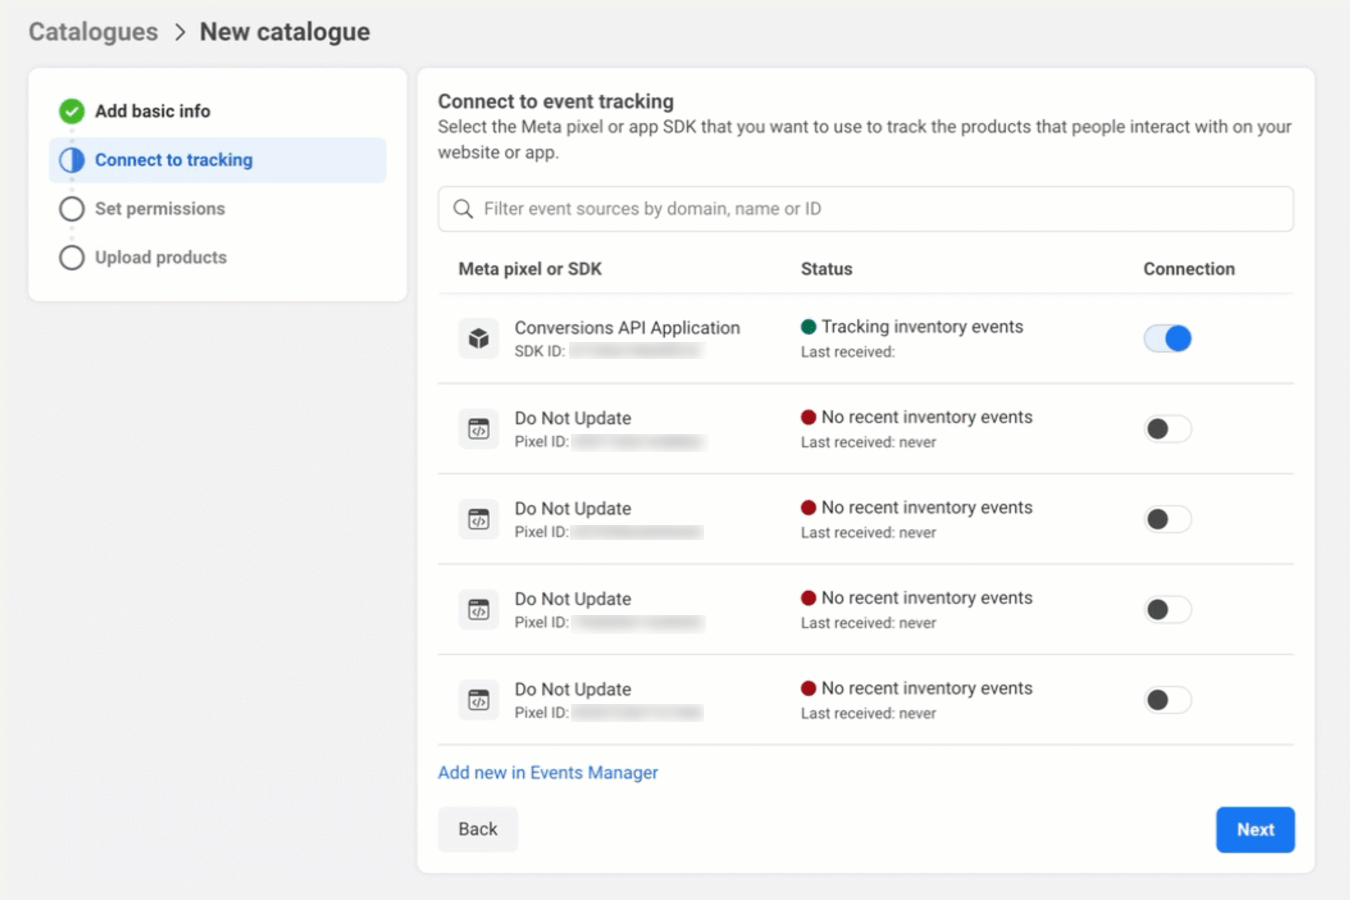Click the green checkmark beside Add basic info
The width and height of the screenshot is (1350, 900).
71,111
